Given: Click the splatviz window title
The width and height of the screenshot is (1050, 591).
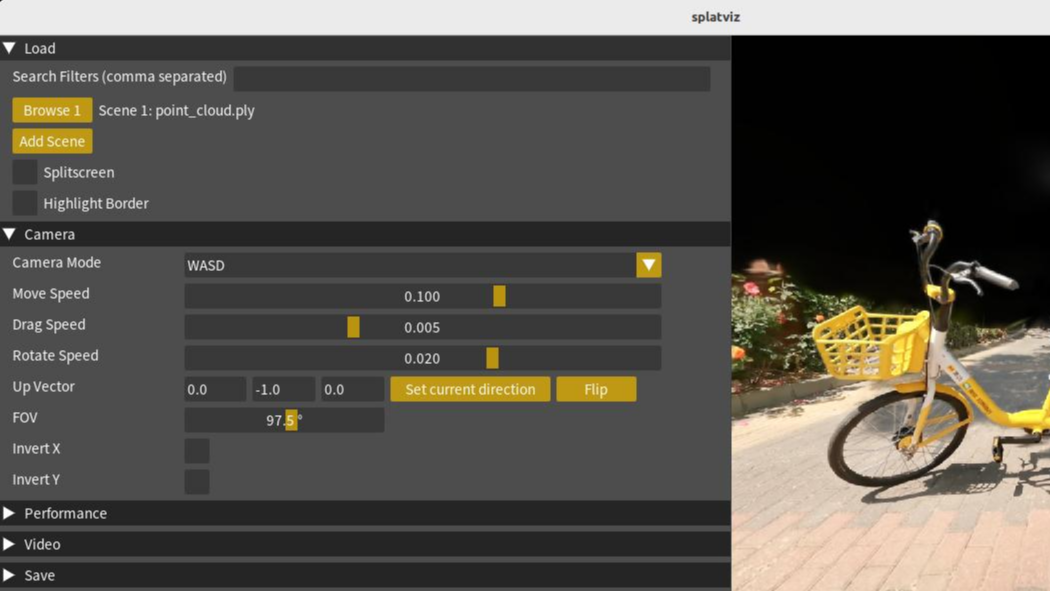Looking at the screenshot, I should coord(715,17).
